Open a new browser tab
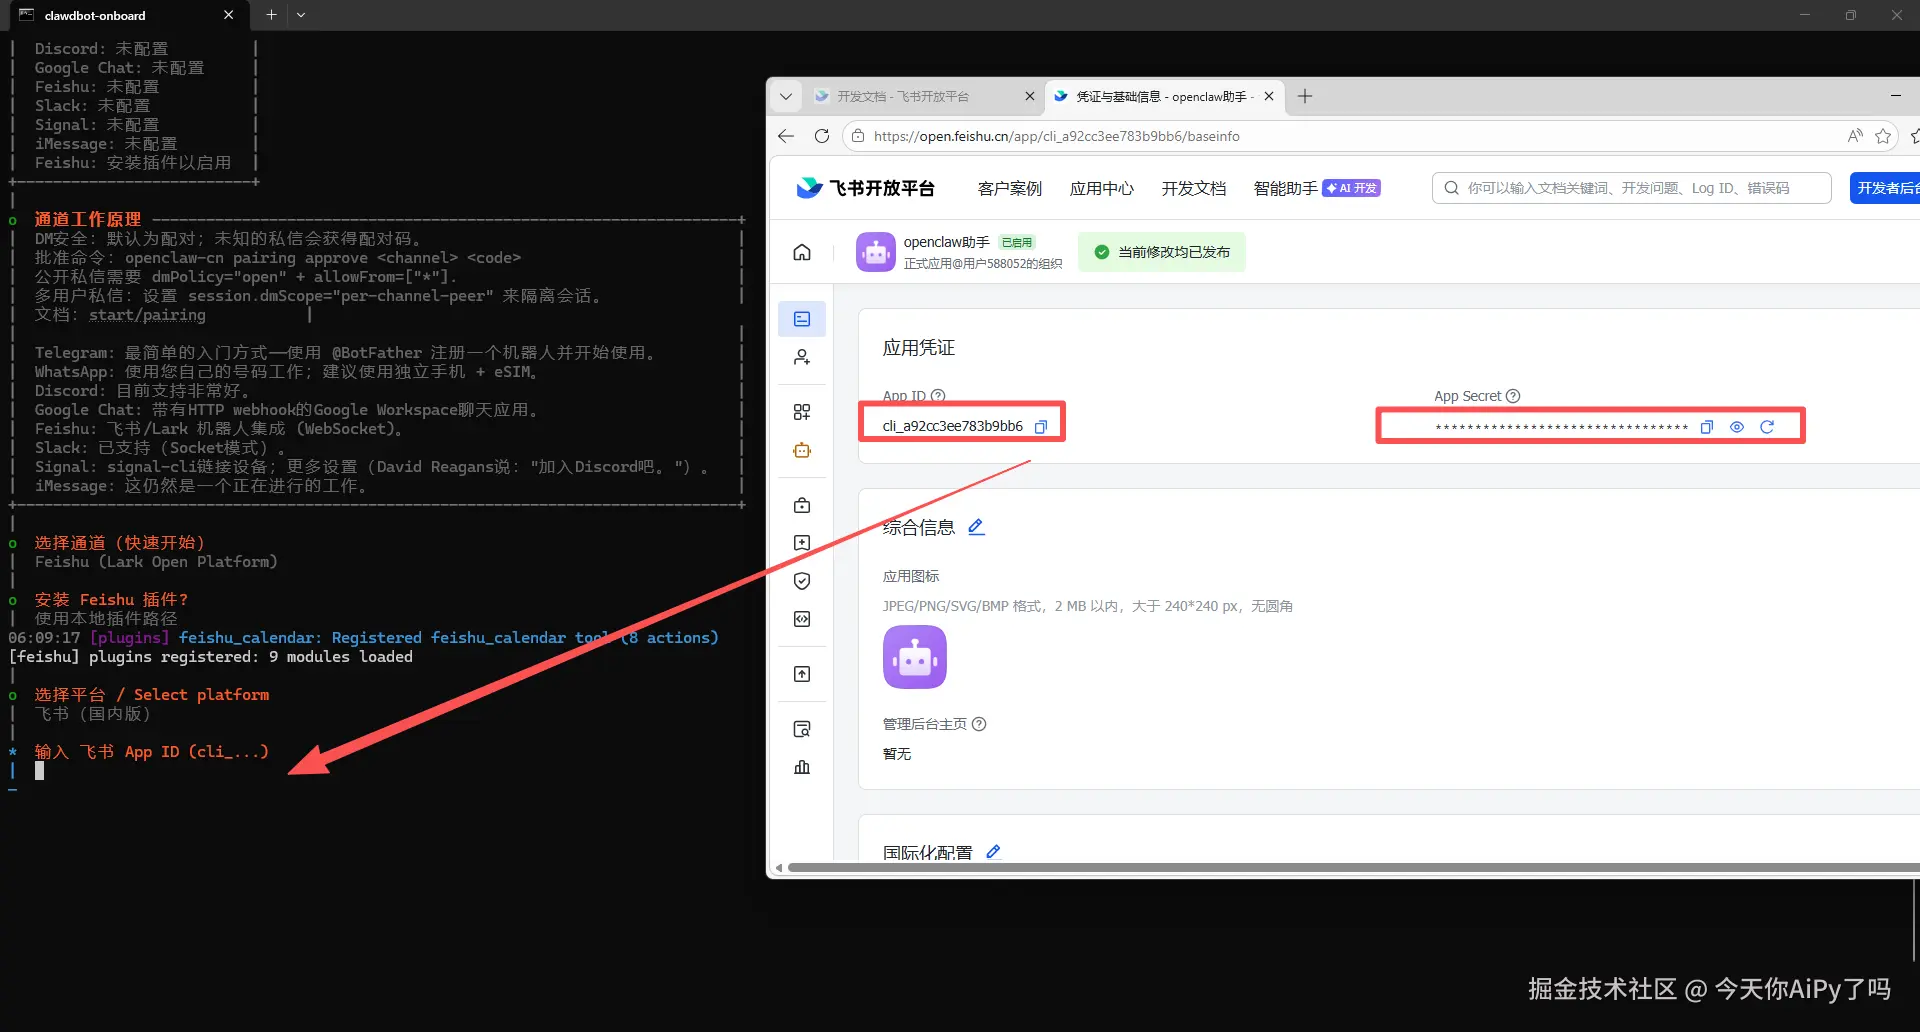Viewport: 1920px width, 1032px height. (x=1305, y=96)
